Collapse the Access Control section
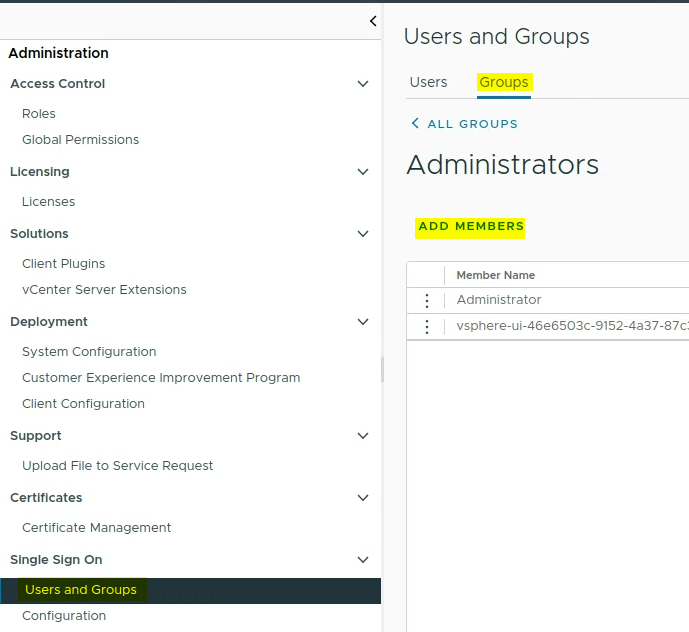 coord(363,84)
